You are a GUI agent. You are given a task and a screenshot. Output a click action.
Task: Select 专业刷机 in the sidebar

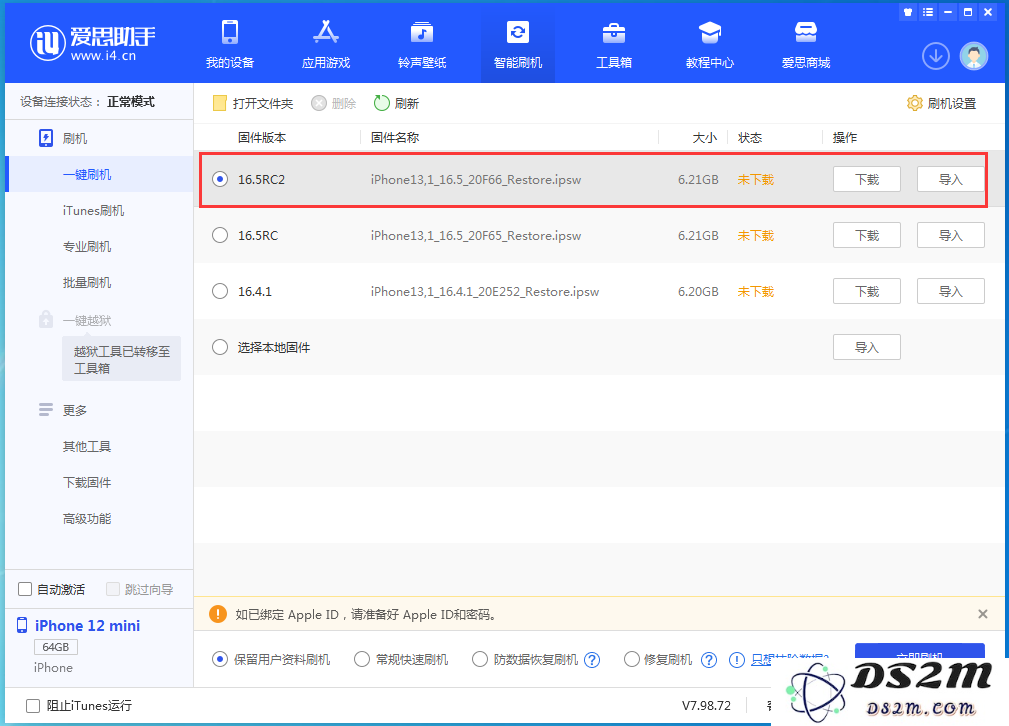[87, 247]
